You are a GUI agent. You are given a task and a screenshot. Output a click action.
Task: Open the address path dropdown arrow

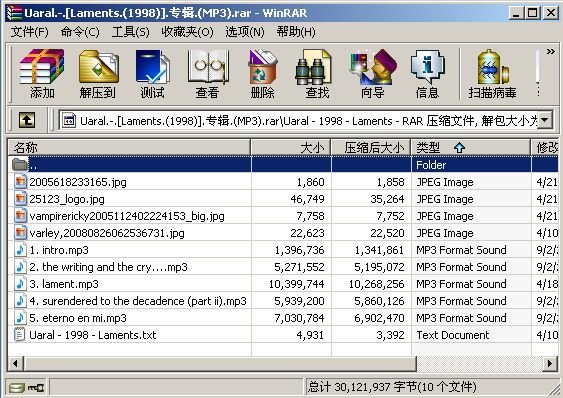[545, 120]
